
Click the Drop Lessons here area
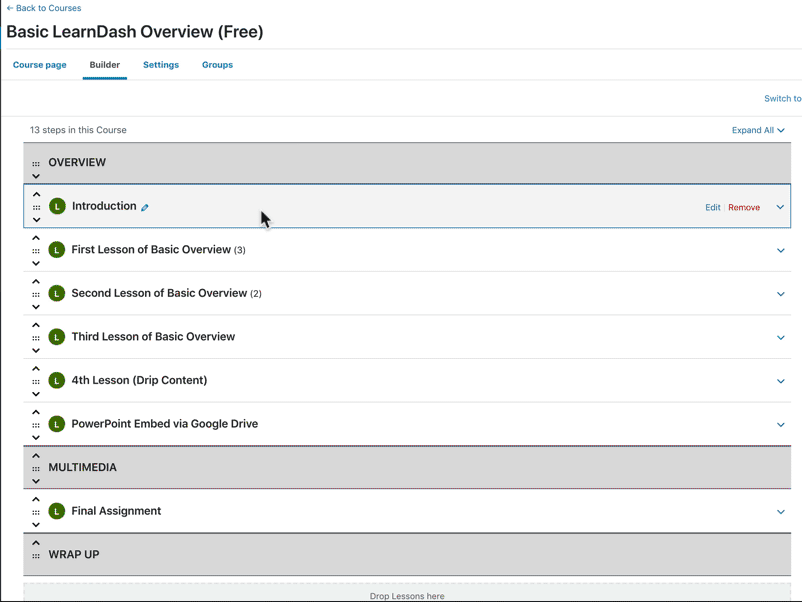click(407, 595)
